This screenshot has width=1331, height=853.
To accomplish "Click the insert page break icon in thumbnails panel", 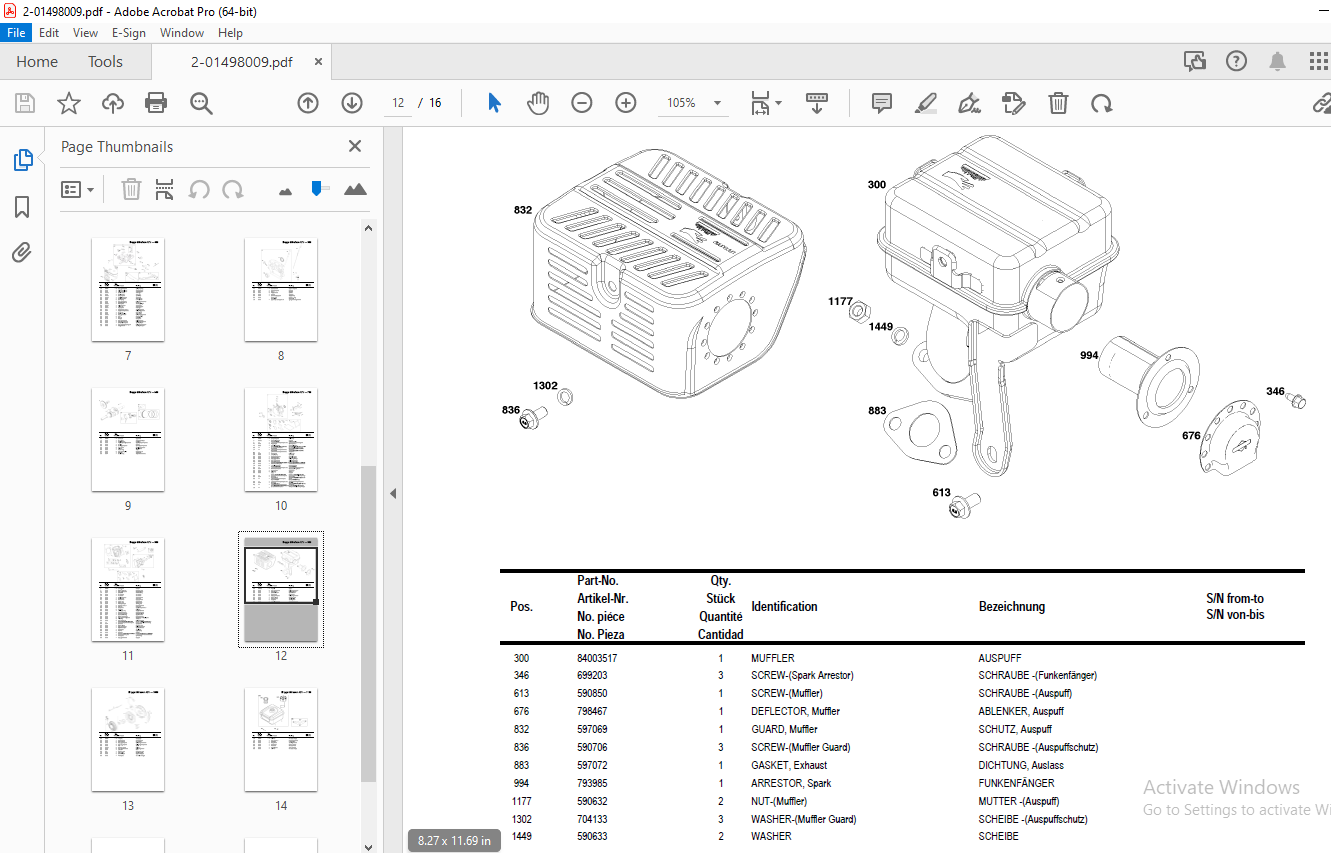I will pos(165,189).
